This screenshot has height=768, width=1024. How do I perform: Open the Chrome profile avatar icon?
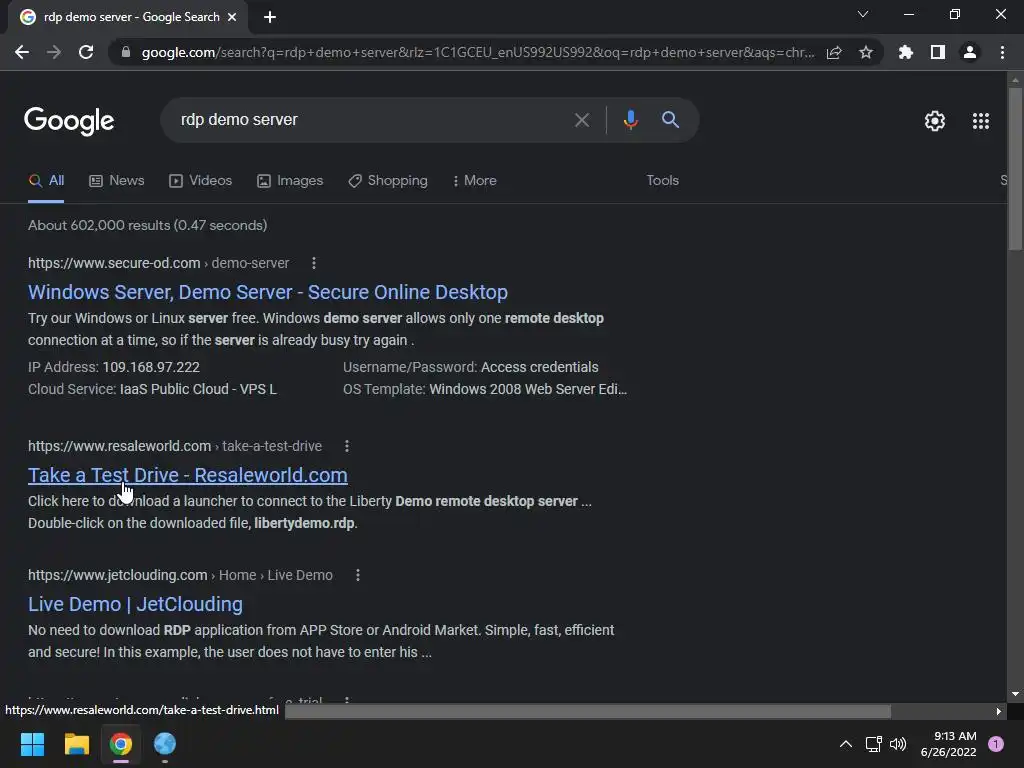[970, 52]
